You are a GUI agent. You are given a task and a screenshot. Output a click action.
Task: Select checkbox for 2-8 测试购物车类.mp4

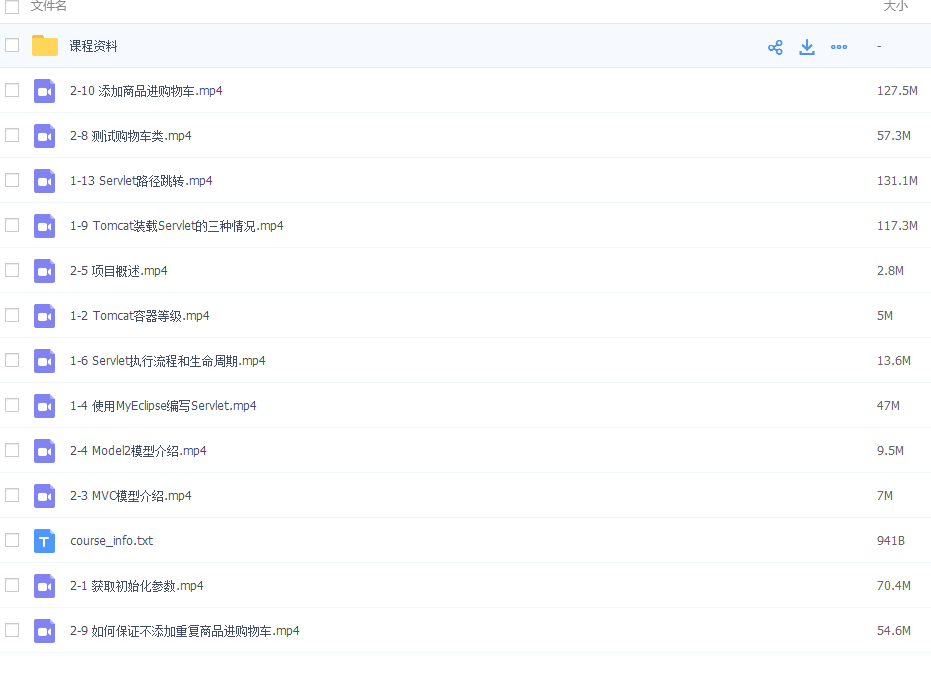point(12,135)
